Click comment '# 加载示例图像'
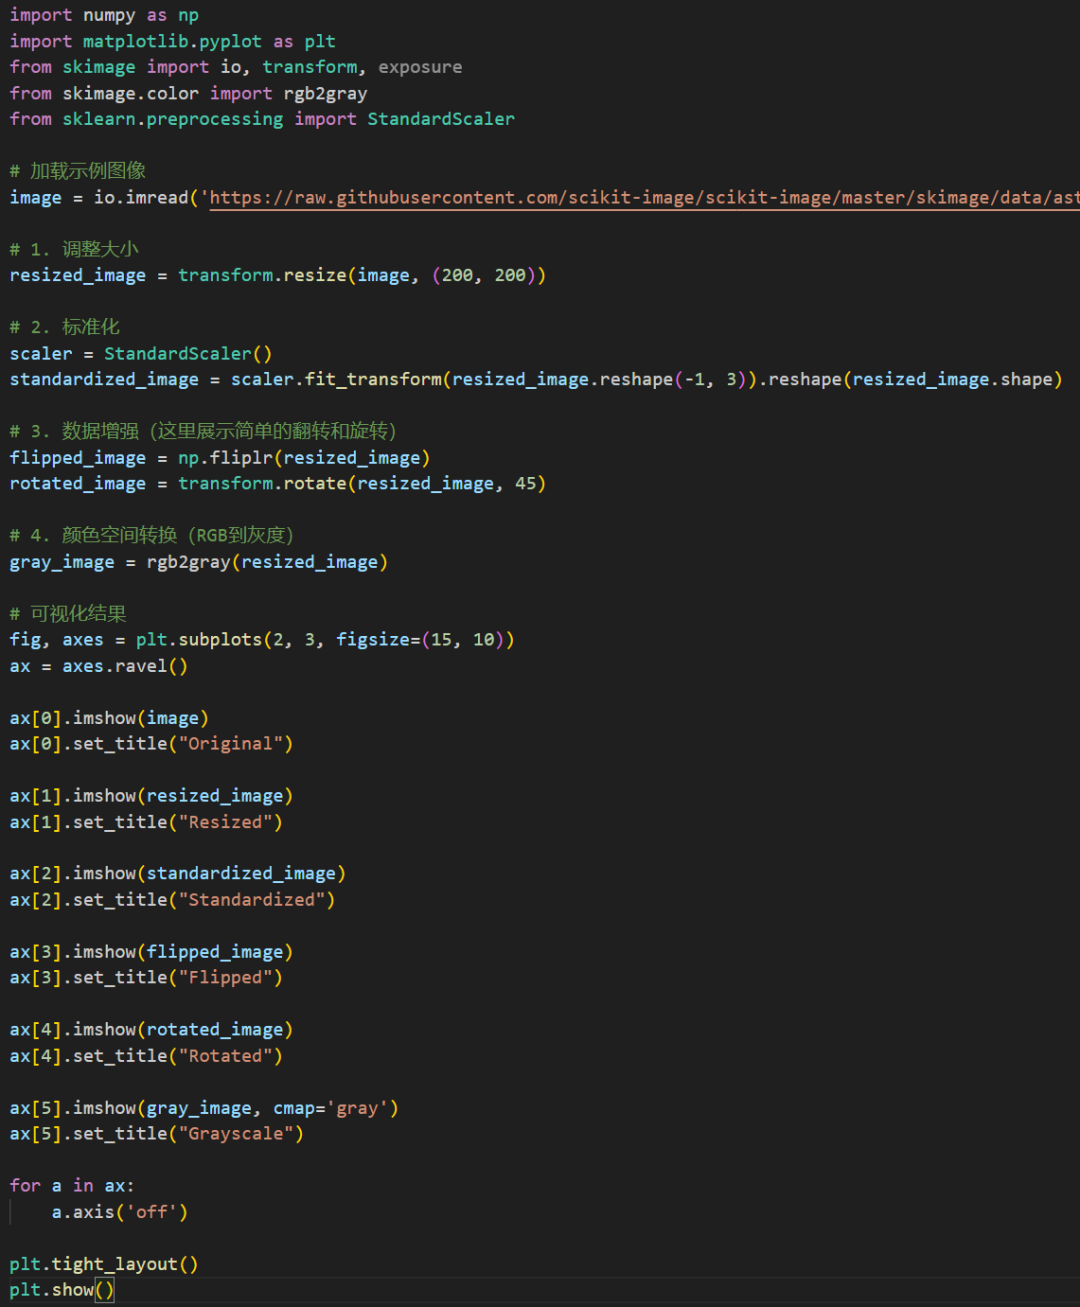This screenshot has height=1307, width=1080. (78, 171)
